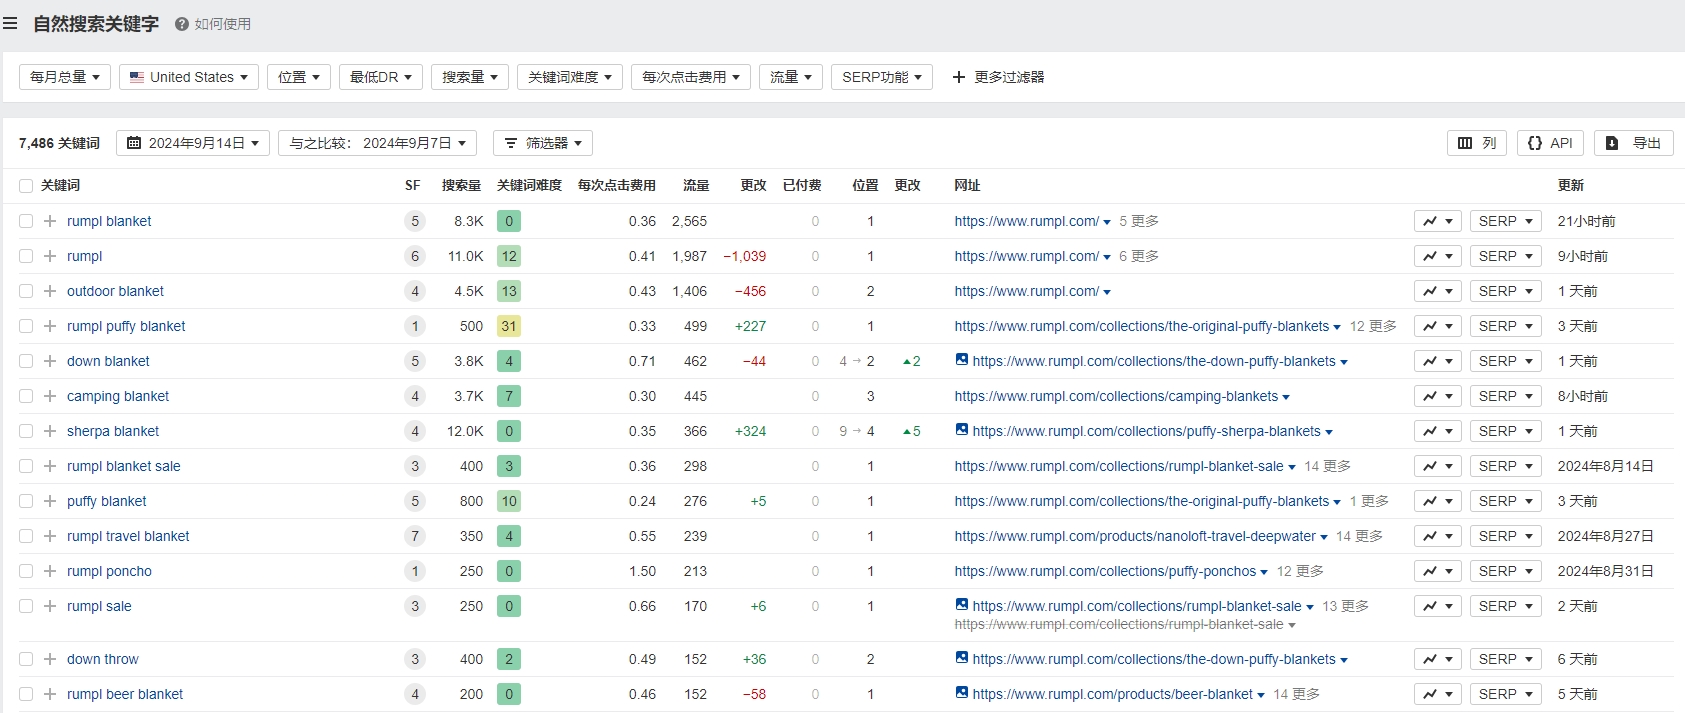
Task: Open the camping blanket keyword link
Action: tap(118, 396)
